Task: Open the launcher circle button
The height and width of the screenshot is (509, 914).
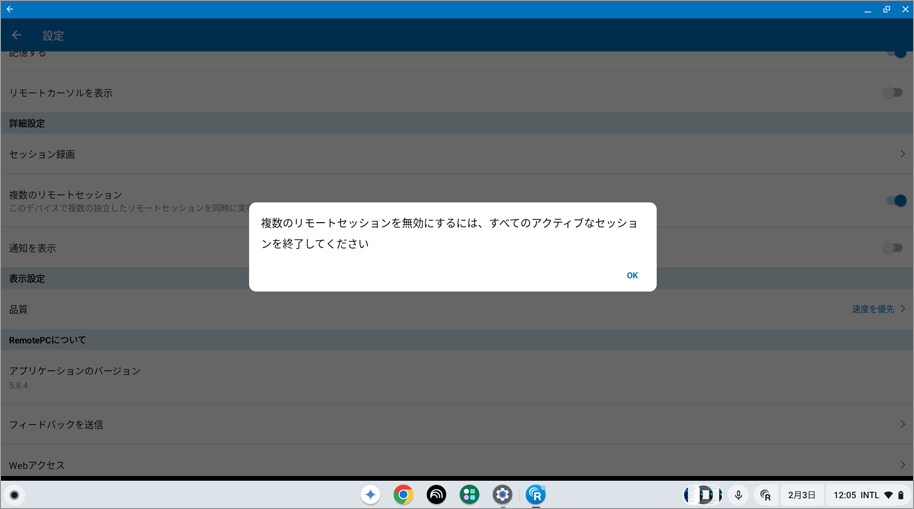Action: pos(15,495)
